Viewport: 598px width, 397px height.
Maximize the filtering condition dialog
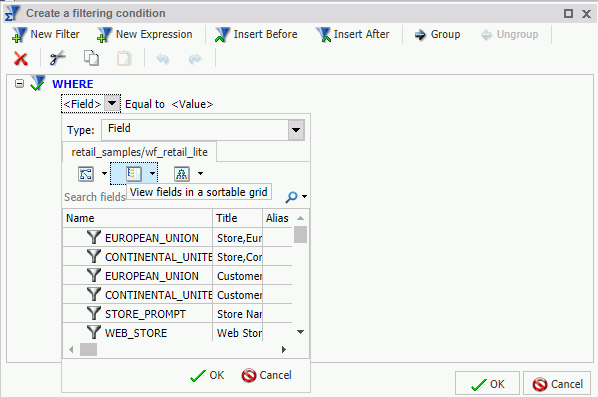(x=568, y=14)
